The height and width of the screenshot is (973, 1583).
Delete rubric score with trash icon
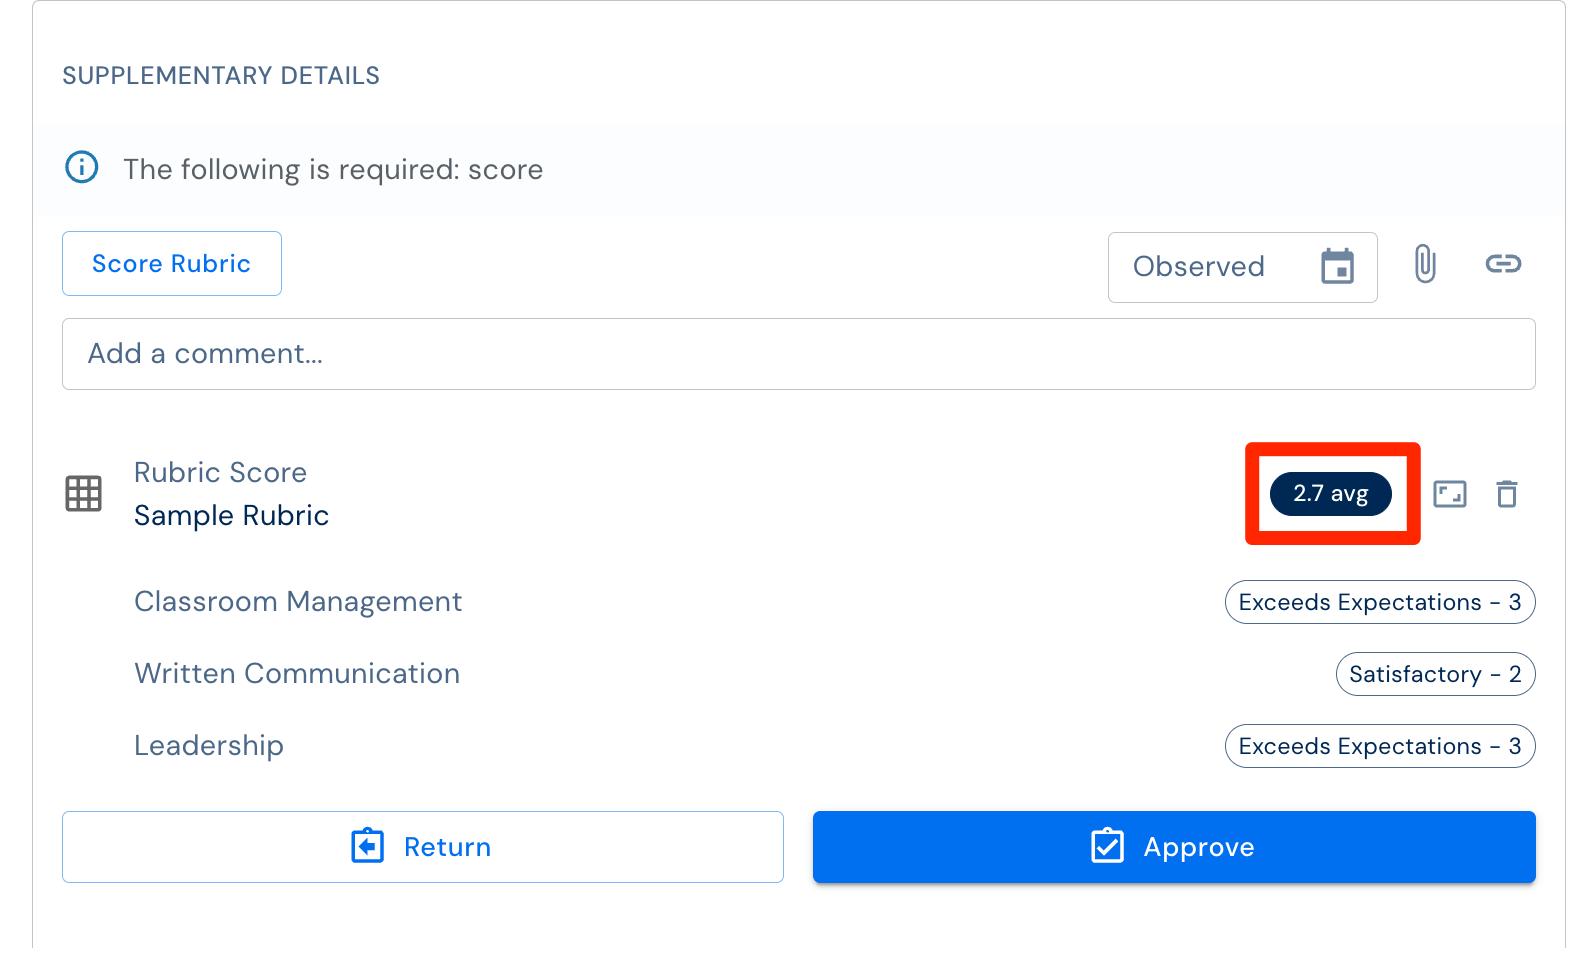tap(1507, 494)
